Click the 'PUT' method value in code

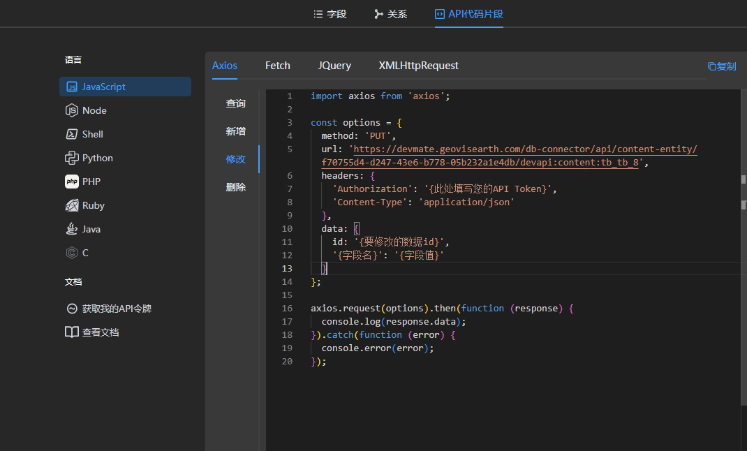point(380,136)
